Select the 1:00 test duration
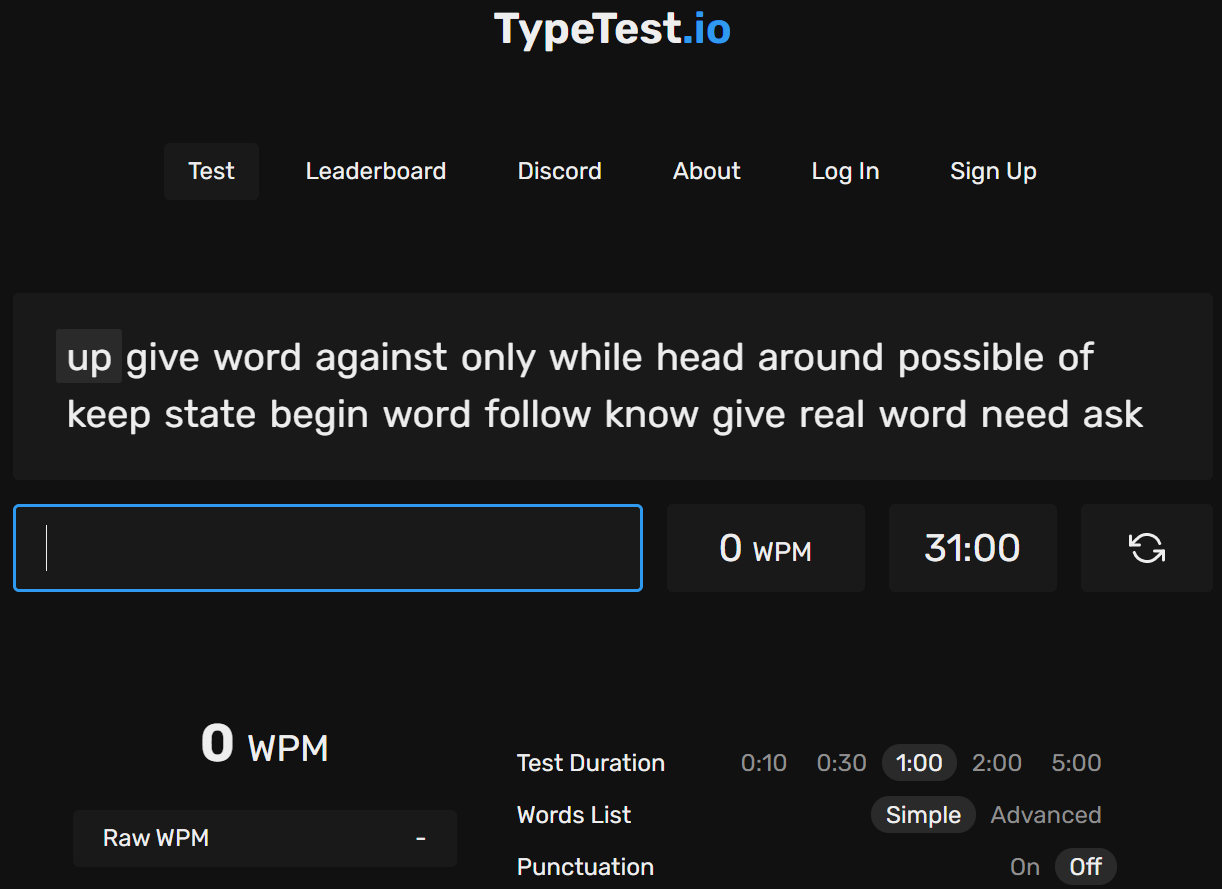The height and width of the screenshot is (889, 1222). click(918, 763)
